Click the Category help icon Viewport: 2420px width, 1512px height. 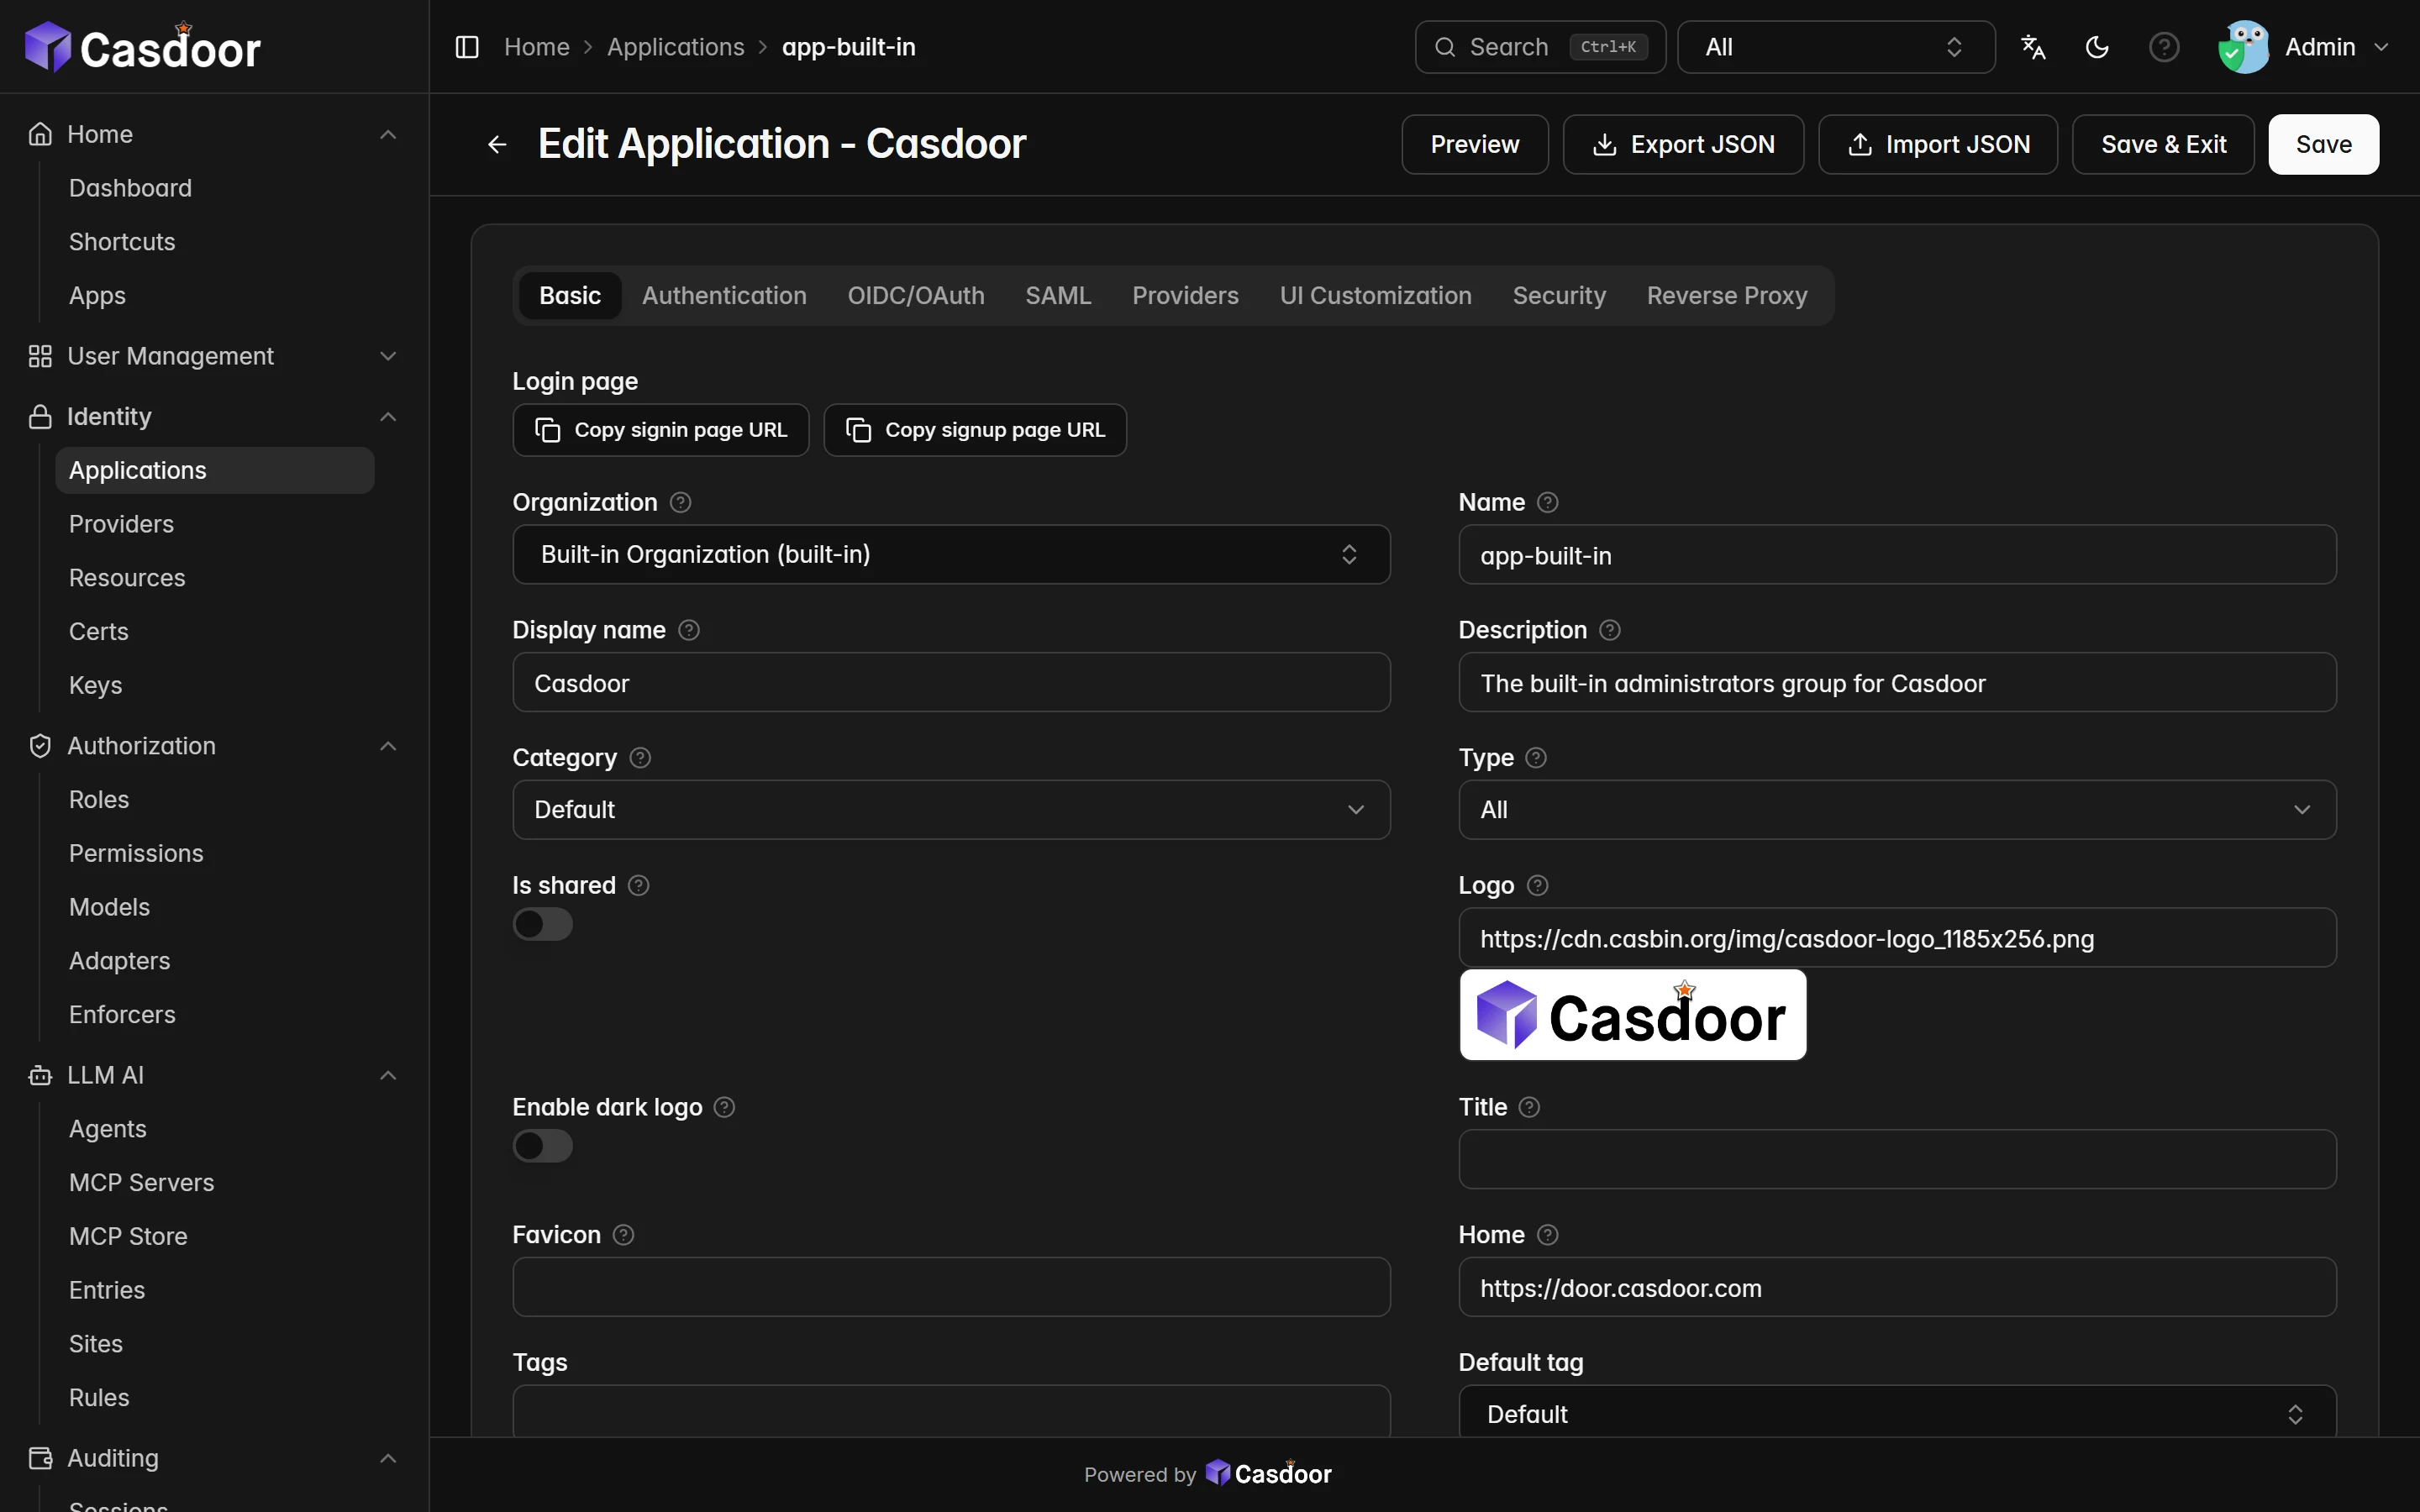pos(640,758)
